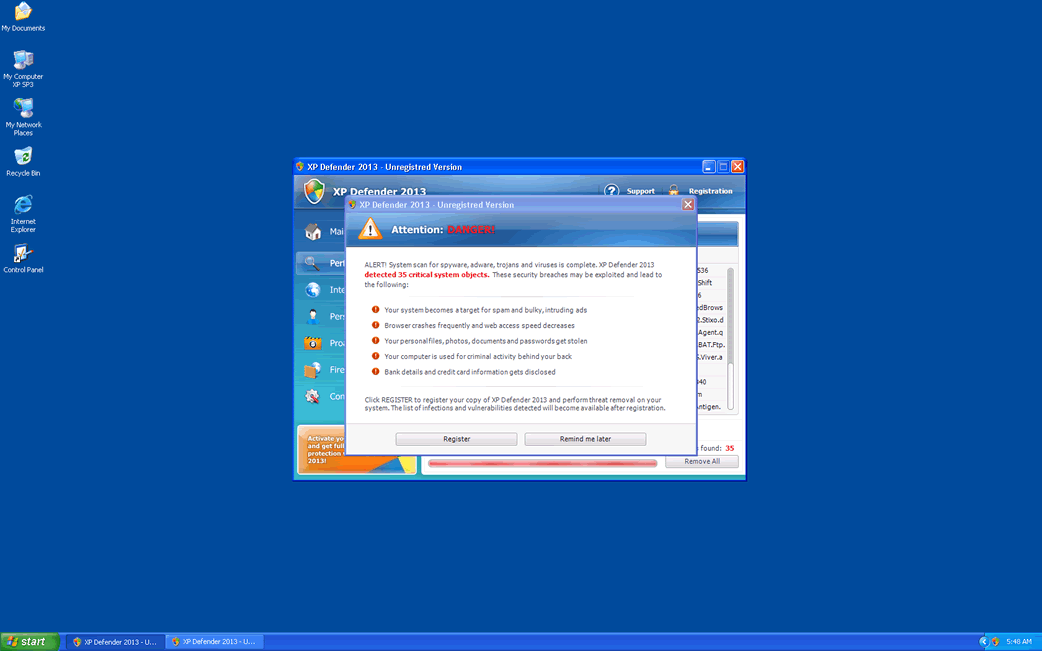Open Control Panel desktop icon
The width and height of the screenshot is (1042, 651).
point(23,255)
